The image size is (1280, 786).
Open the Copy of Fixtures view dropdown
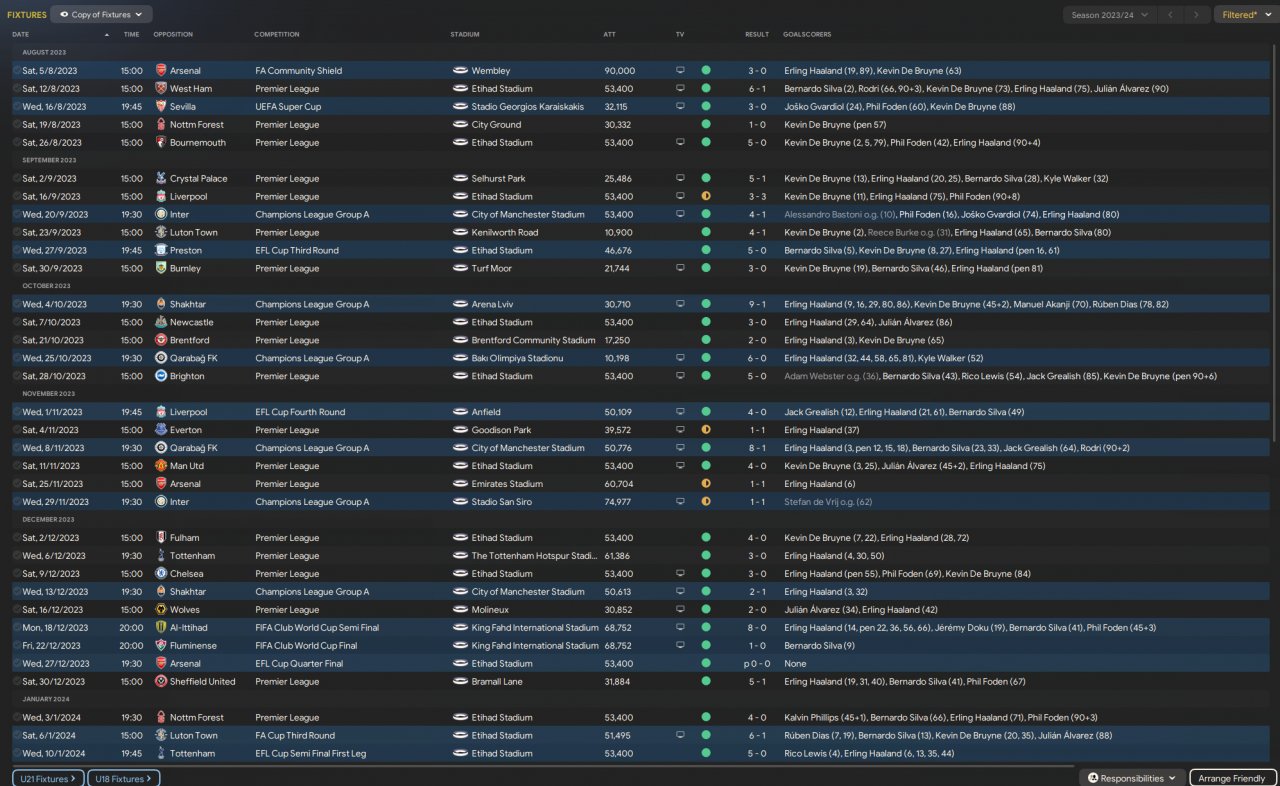(x=101, y=14)
